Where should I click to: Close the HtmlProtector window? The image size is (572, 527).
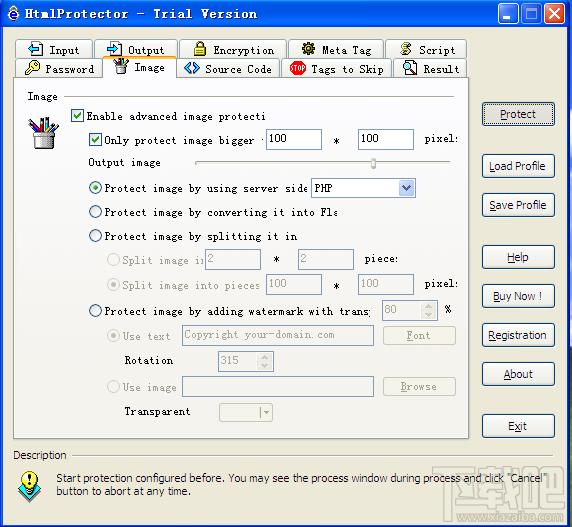(554, 14)
